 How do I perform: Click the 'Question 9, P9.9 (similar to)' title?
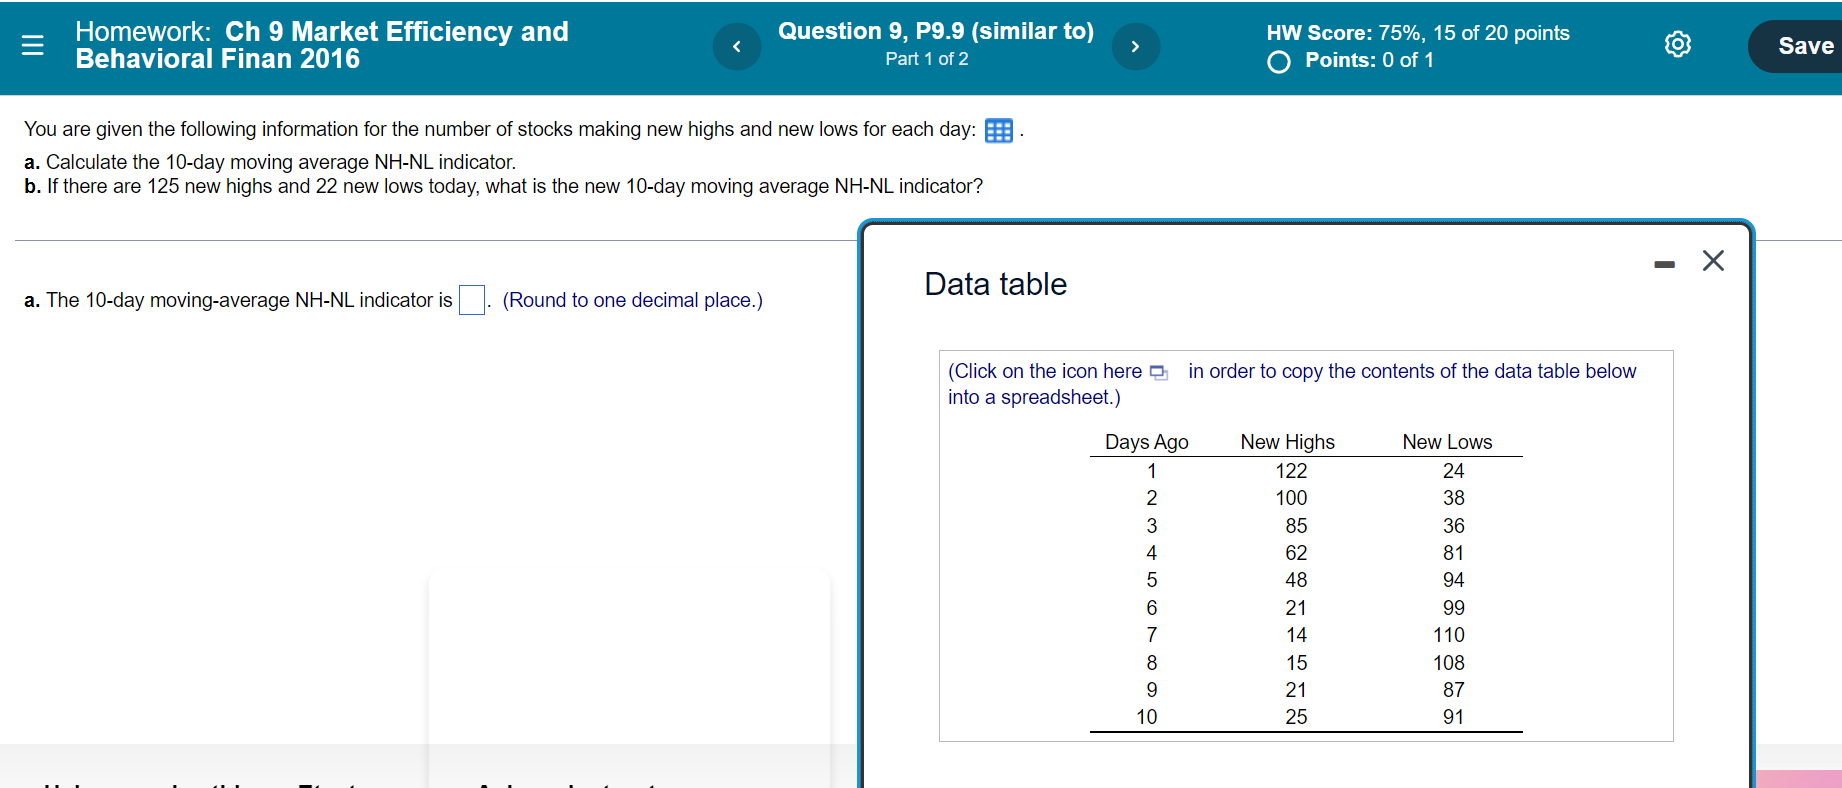936,31
